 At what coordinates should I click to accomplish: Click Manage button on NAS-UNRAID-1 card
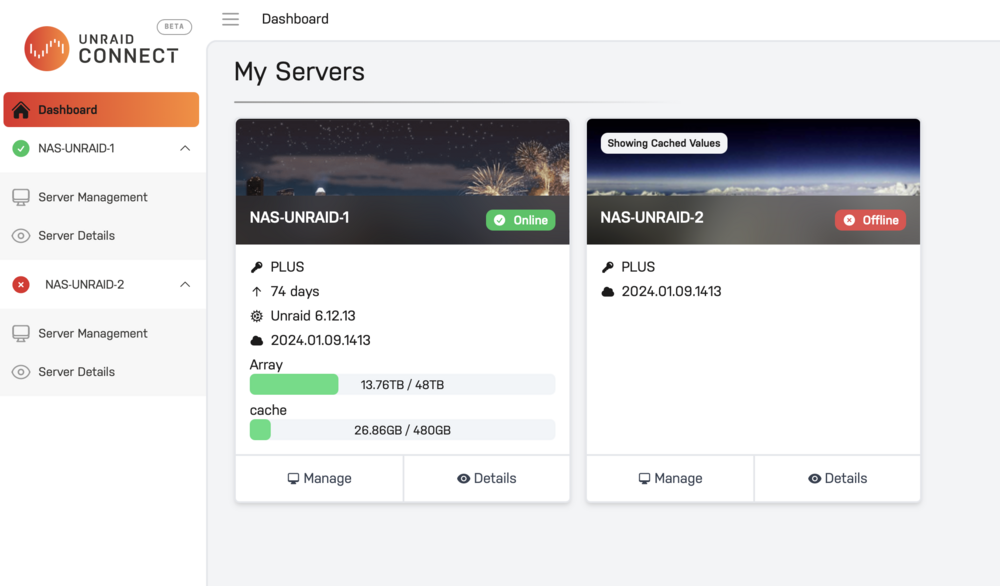tap(320, 478)
